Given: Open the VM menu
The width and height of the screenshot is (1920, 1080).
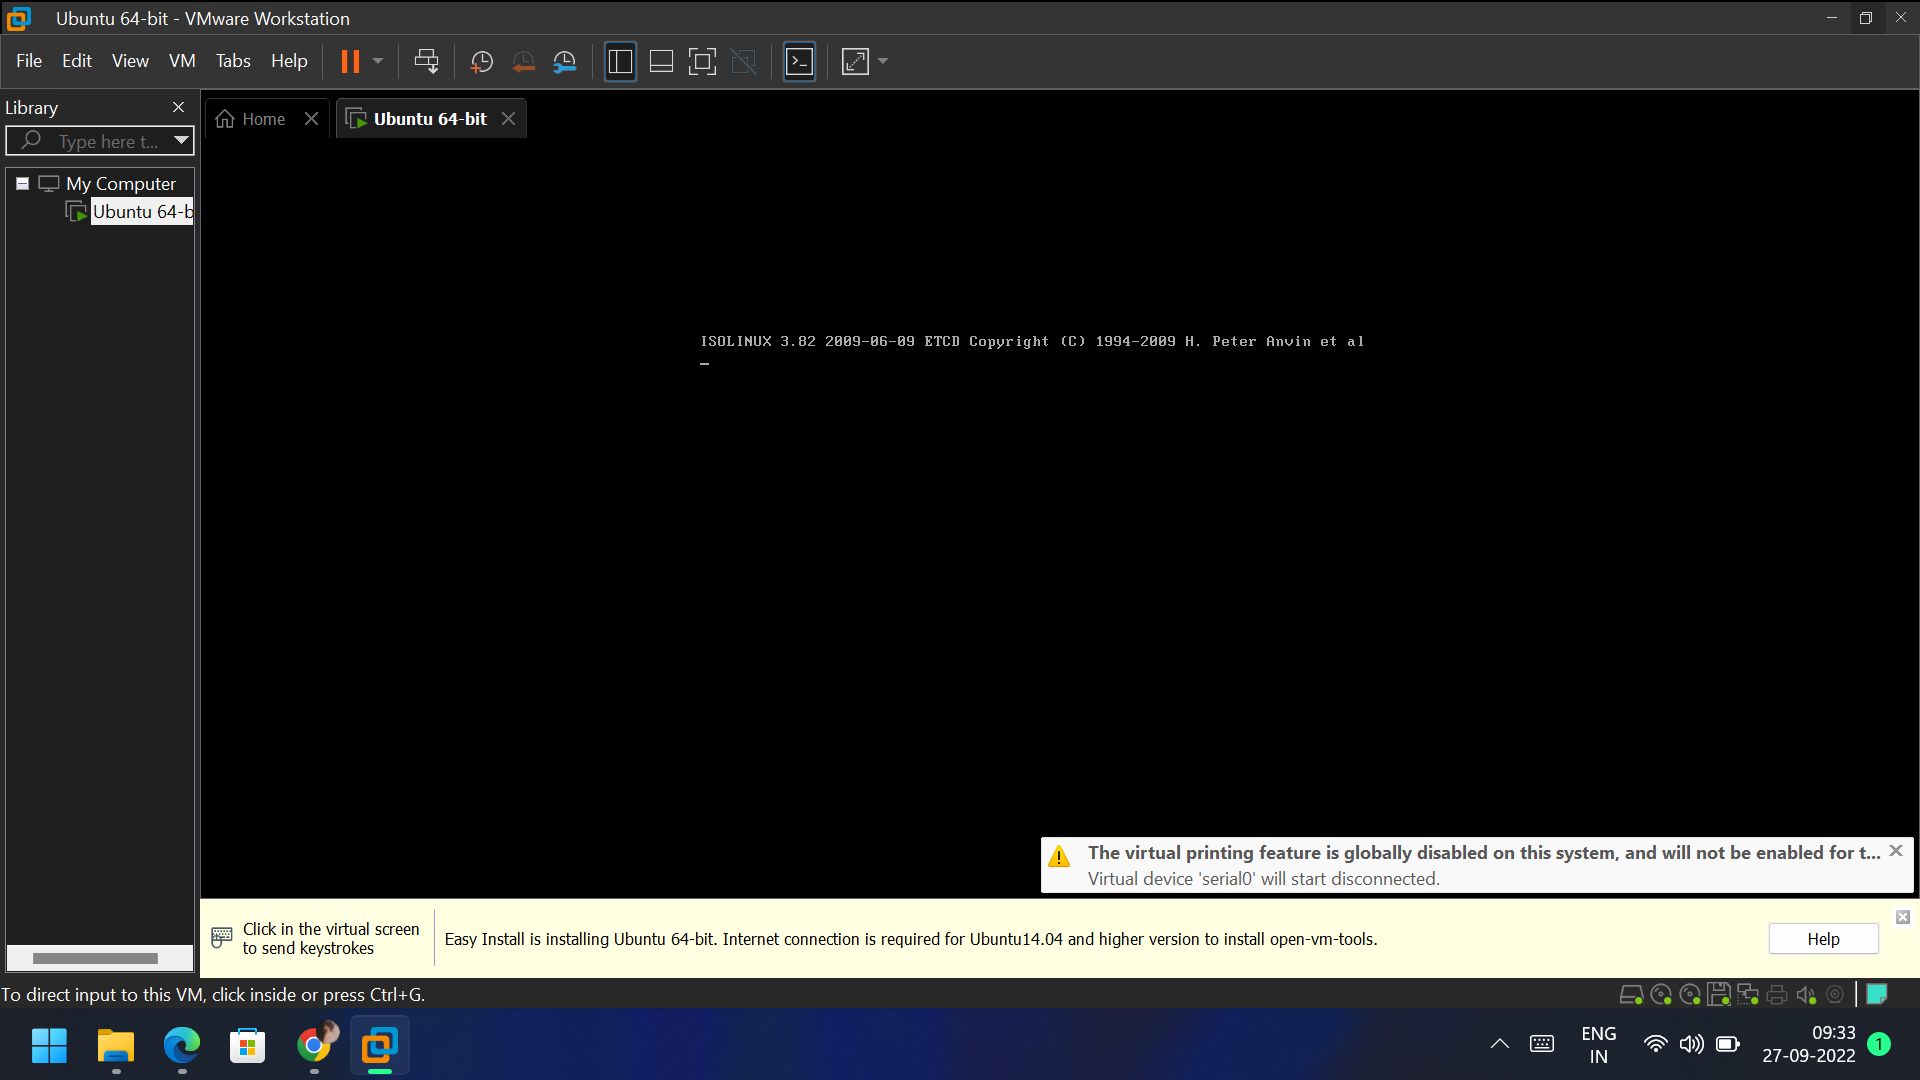Looking at the screenshot, I should coord(182,61).
